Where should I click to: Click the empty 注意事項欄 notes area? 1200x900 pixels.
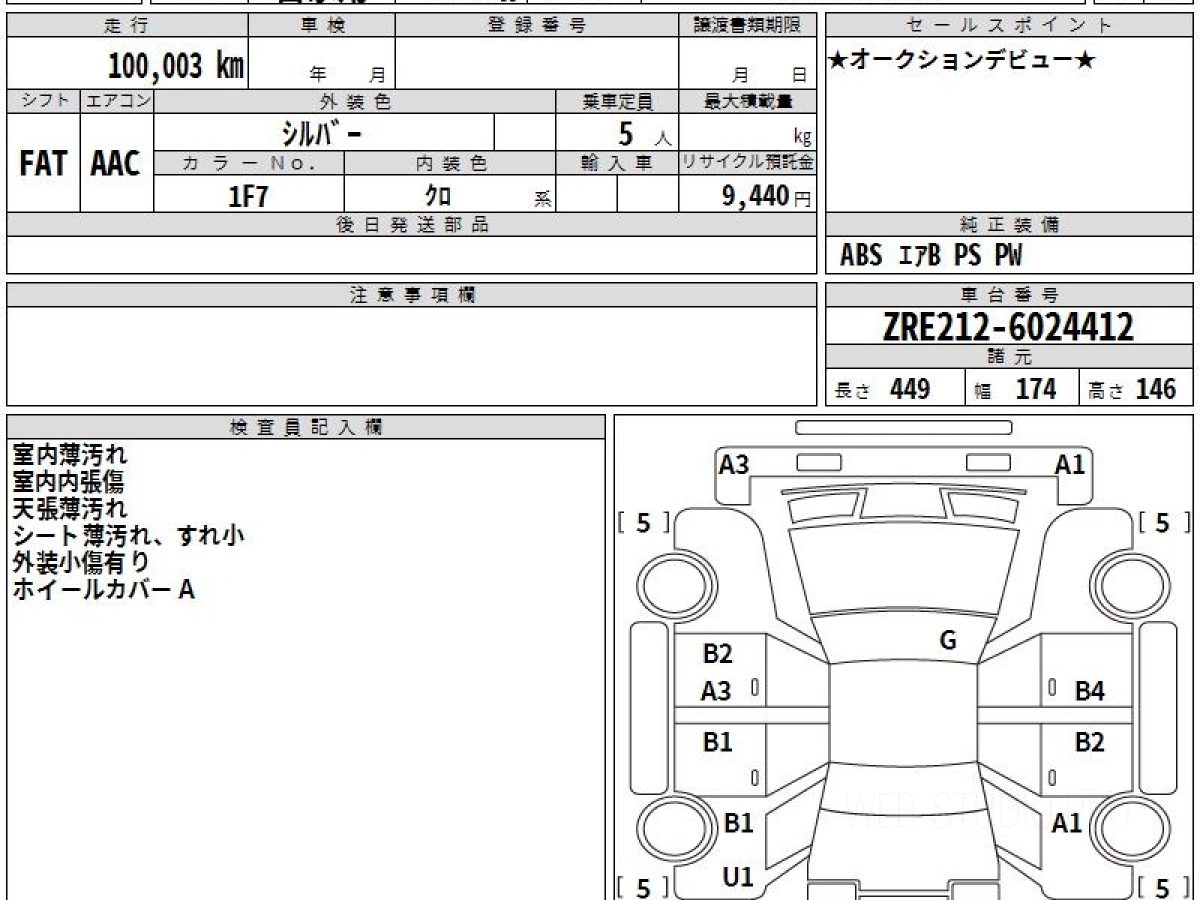pyautogui.click(x=412, y=356)
